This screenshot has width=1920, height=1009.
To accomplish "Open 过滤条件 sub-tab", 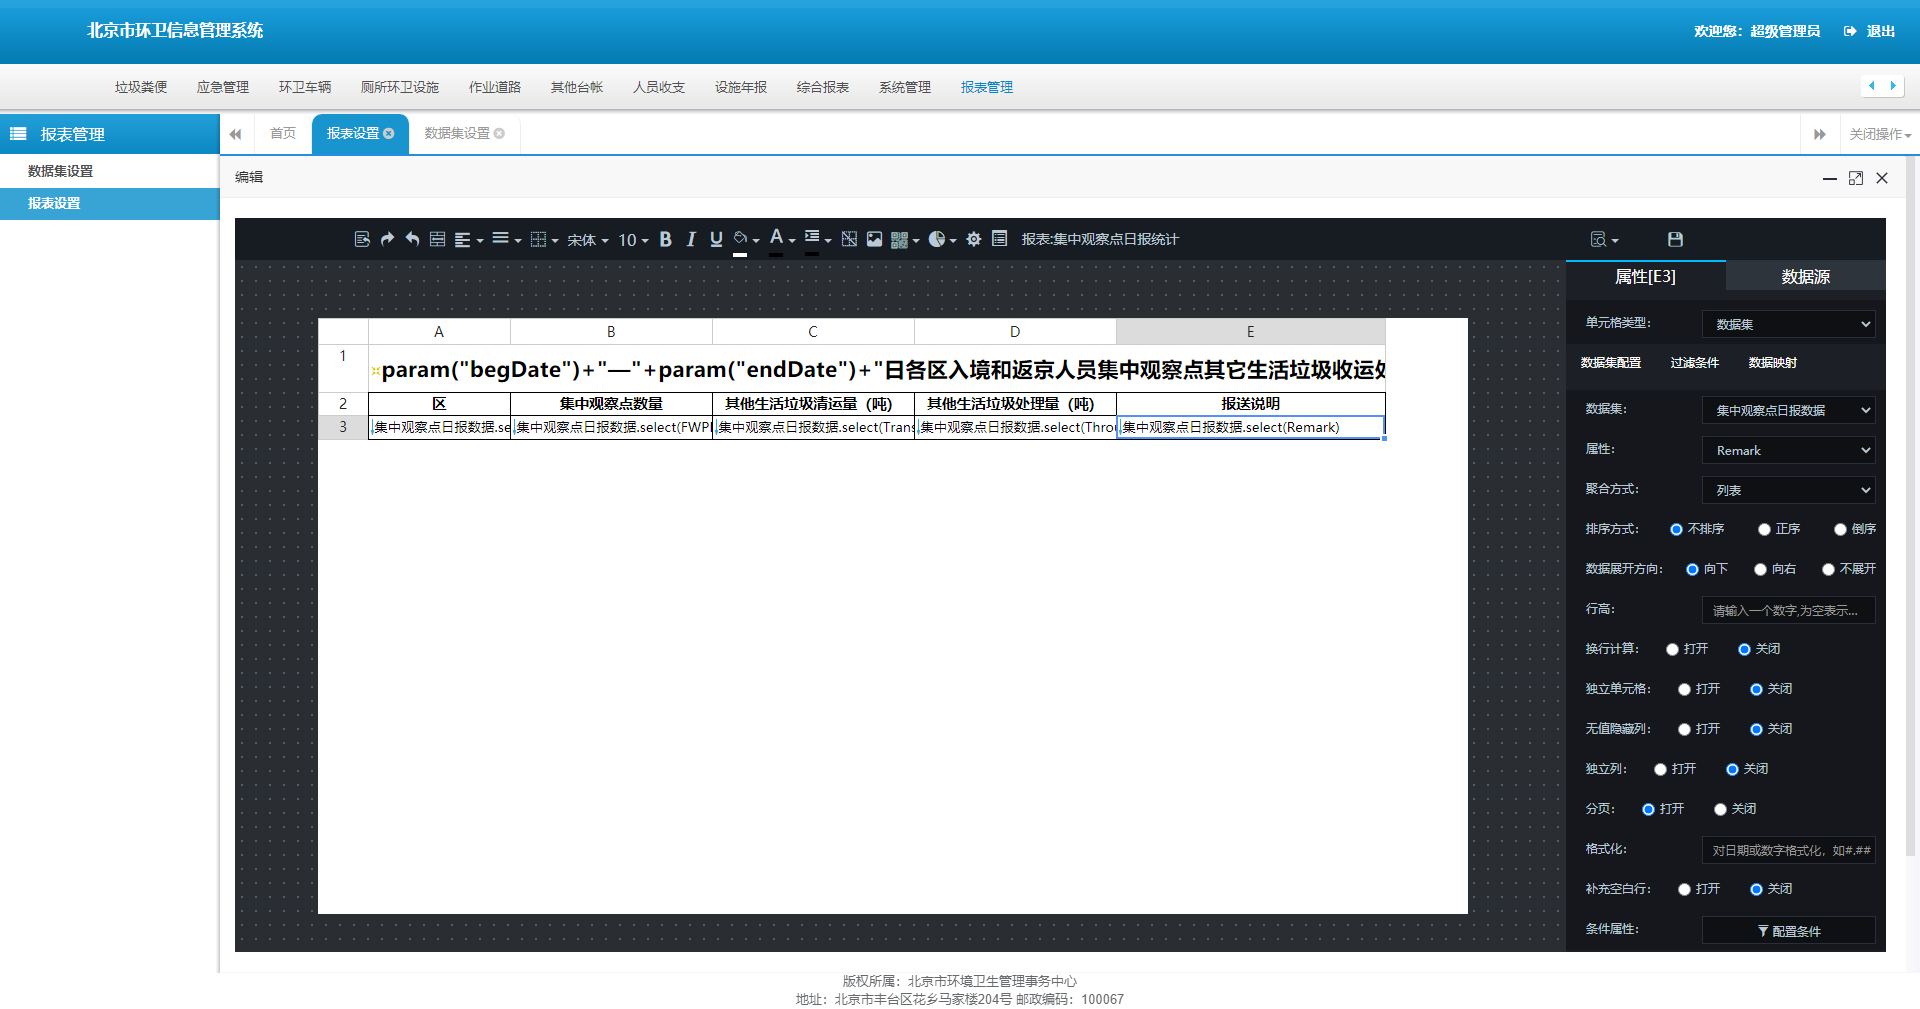I will pyautogui.click(x=1694, y=362).
